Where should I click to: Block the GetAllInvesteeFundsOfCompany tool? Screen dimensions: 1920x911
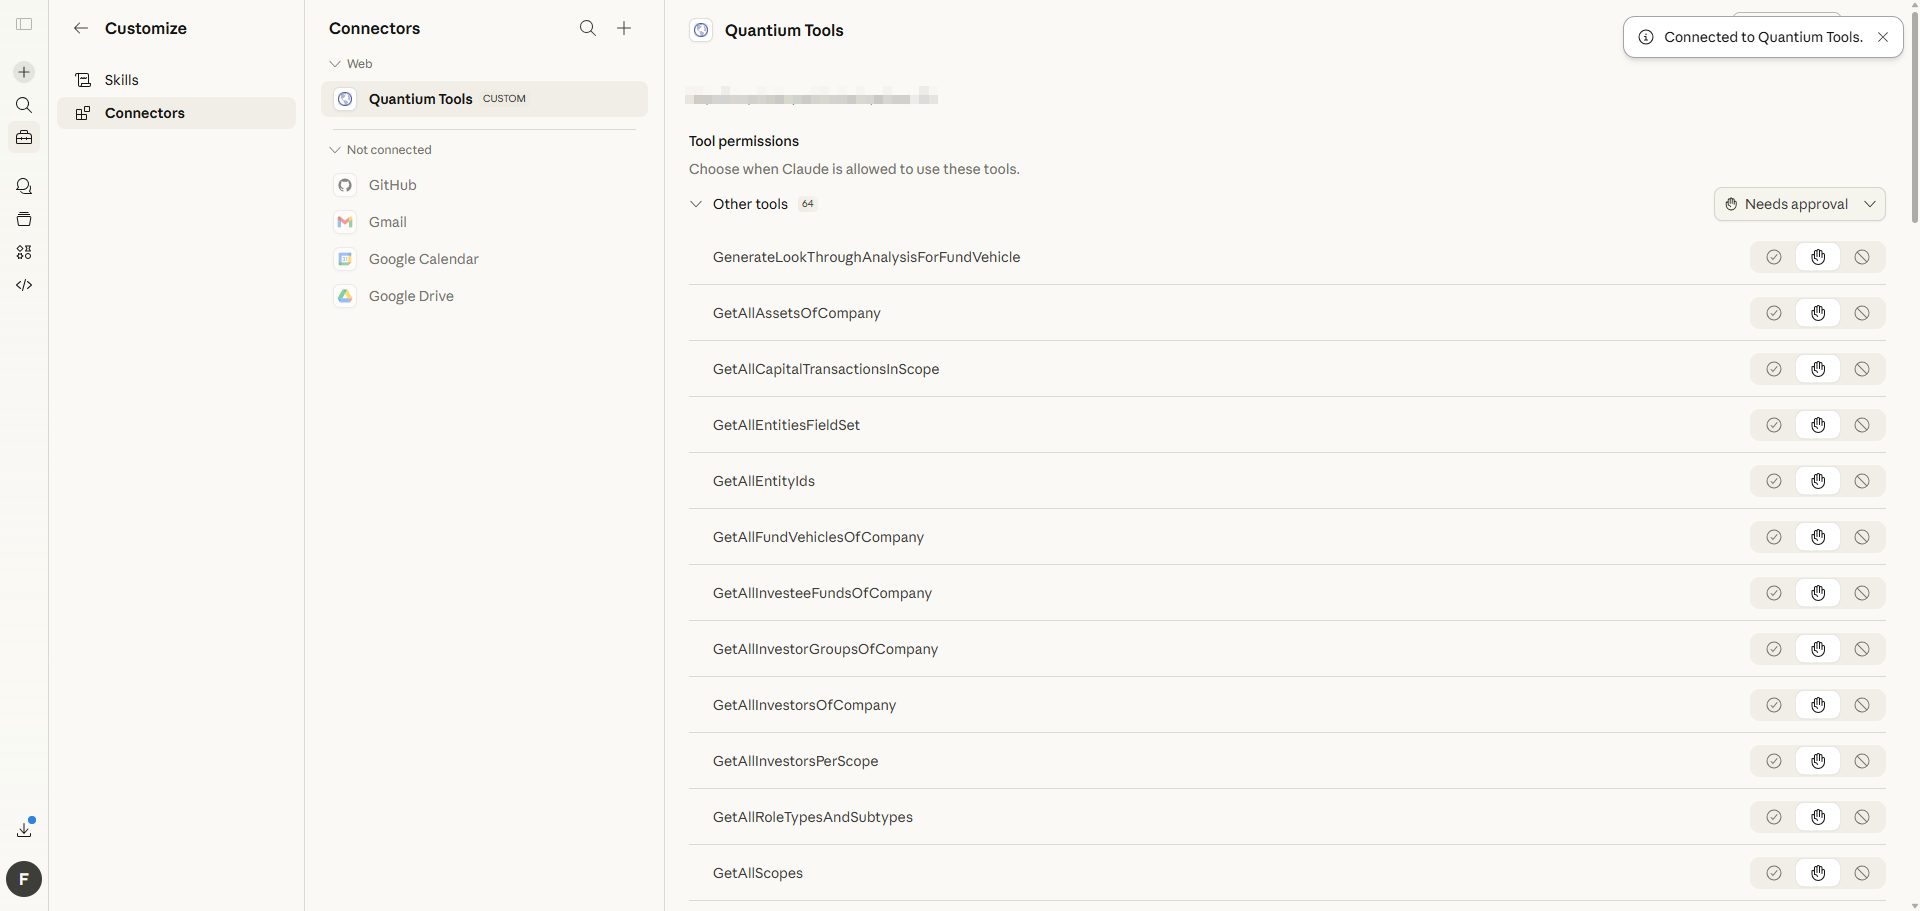(x=1862, y=593)
